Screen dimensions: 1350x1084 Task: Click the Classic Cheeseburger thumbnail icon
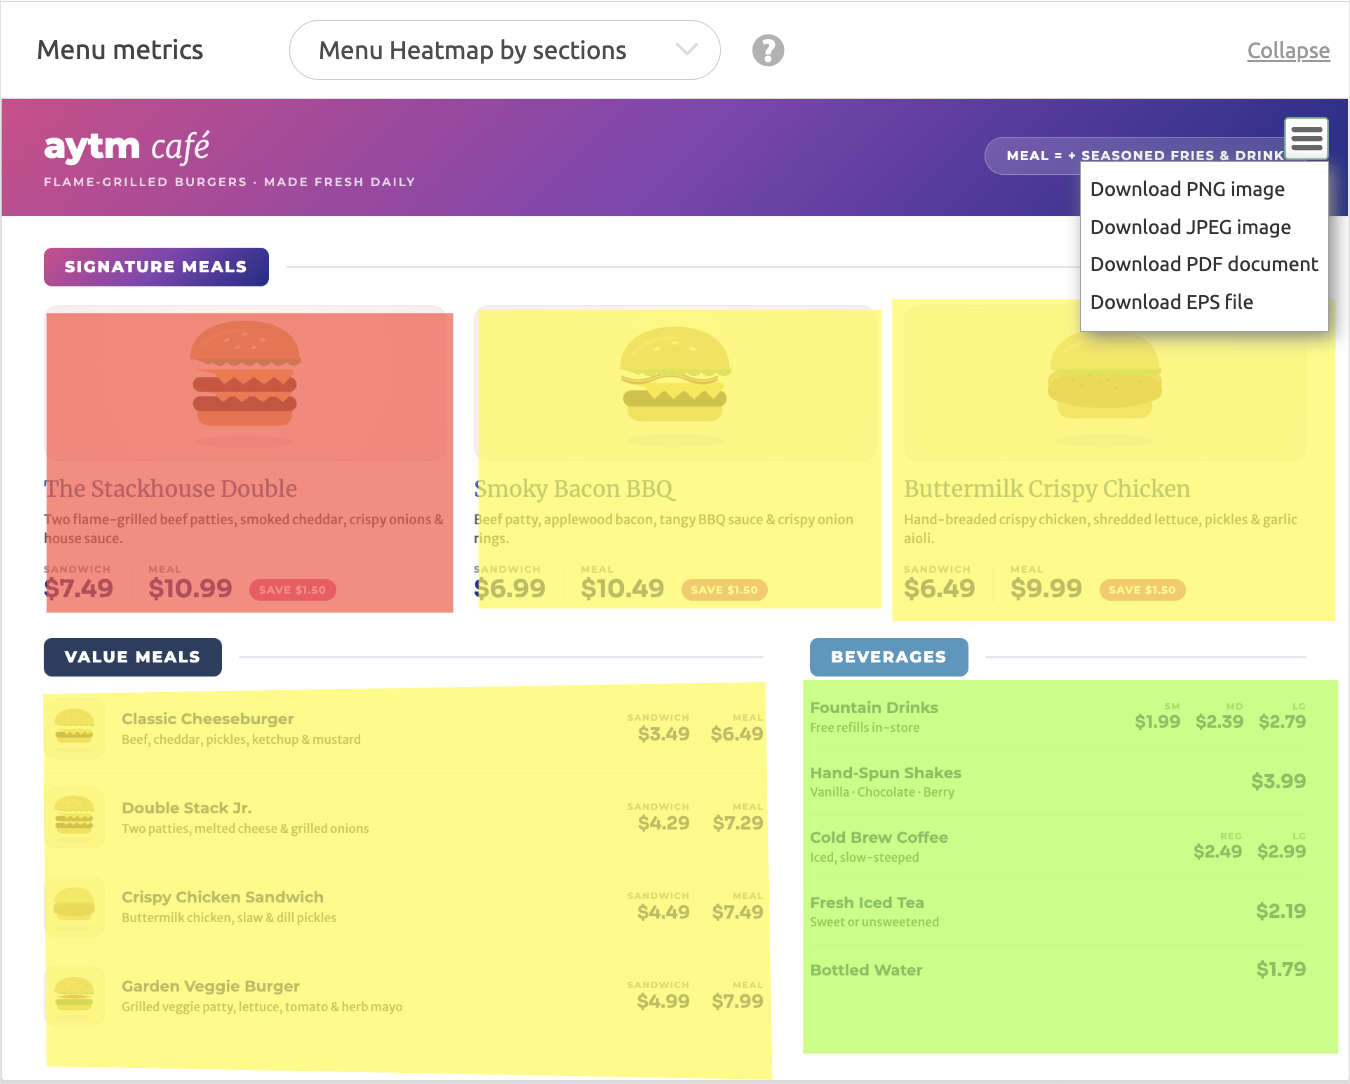[x=75, y=728]
